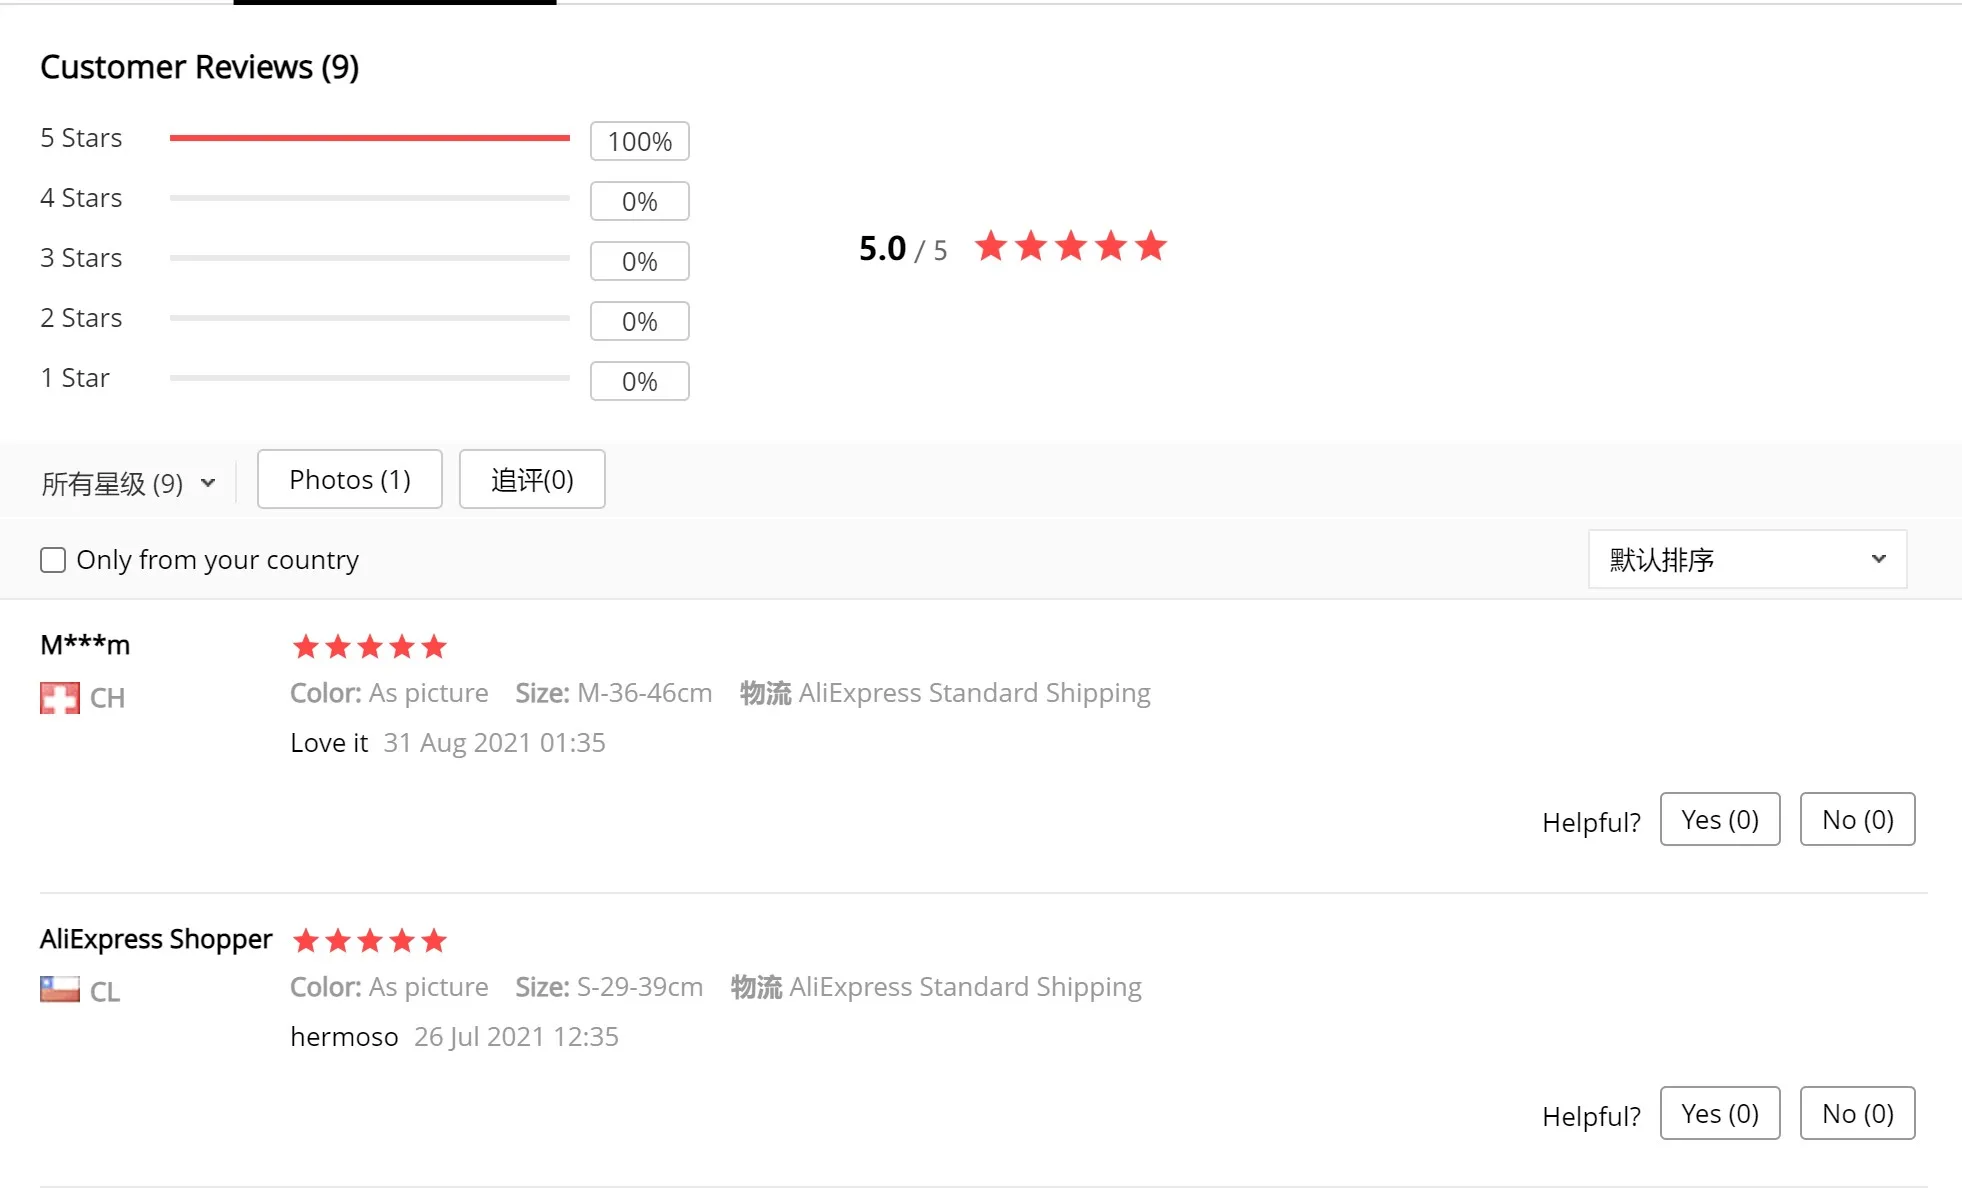The width and height of the screenshot is (1962, 1190).
Task: Click the small arrow next to 所有星级 (9)
Action: (x=208, y=483)
